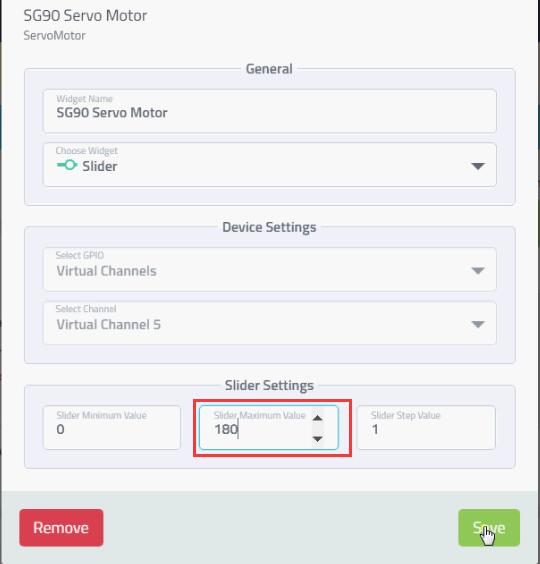The image size is (540, 564).
Task: Expand the Select Channel dropdown arrow
Action: click(478, 324)
